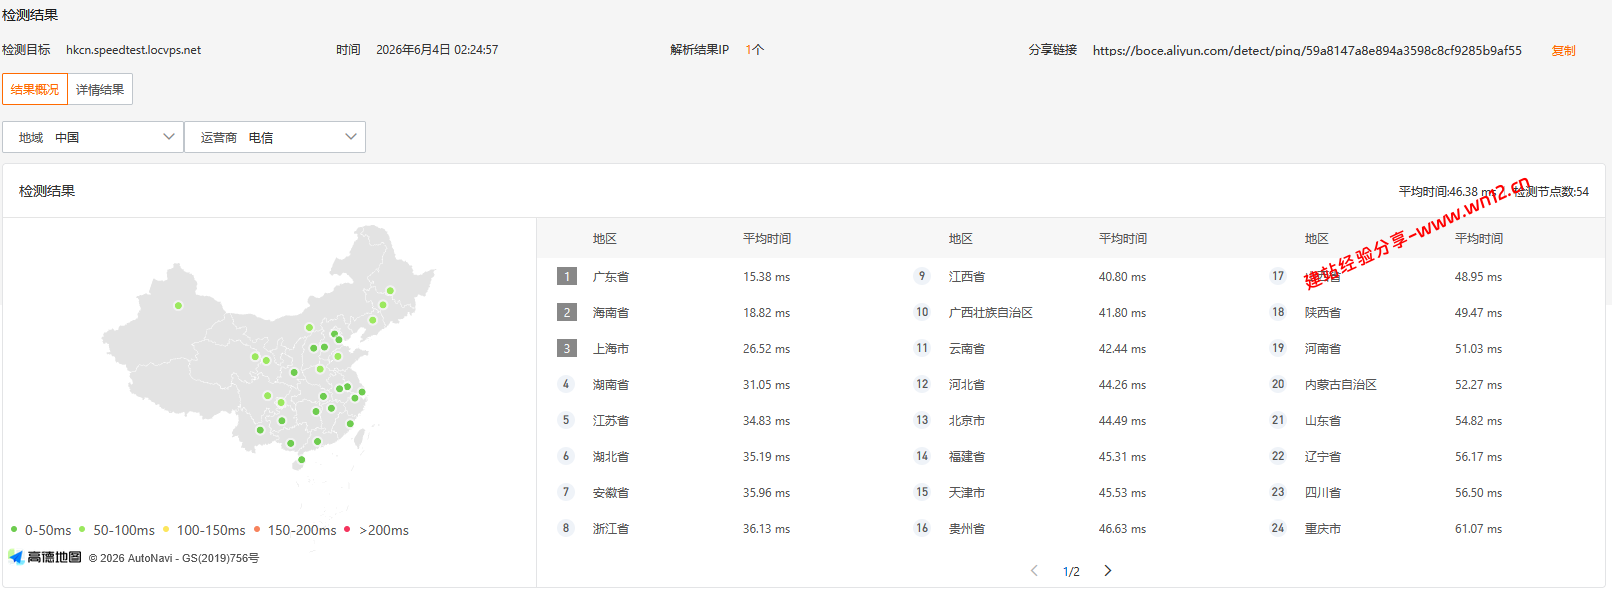Click the boce.aliyun.com share URL
The image size is (1612, 597).
pos(1307,50)
